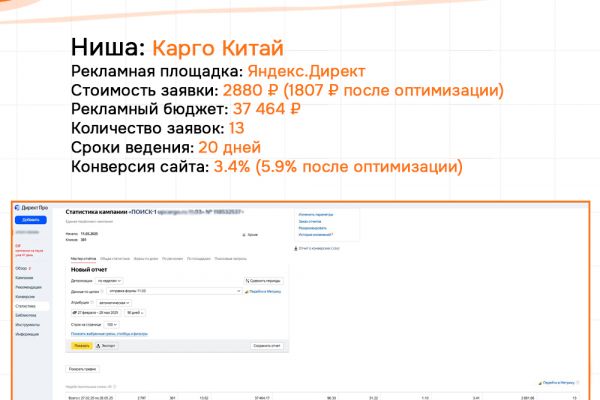Image resolution: width=600 pixels, height=400 pixels.
Task: Click the Экспорт button
Action: pos(106,346)
